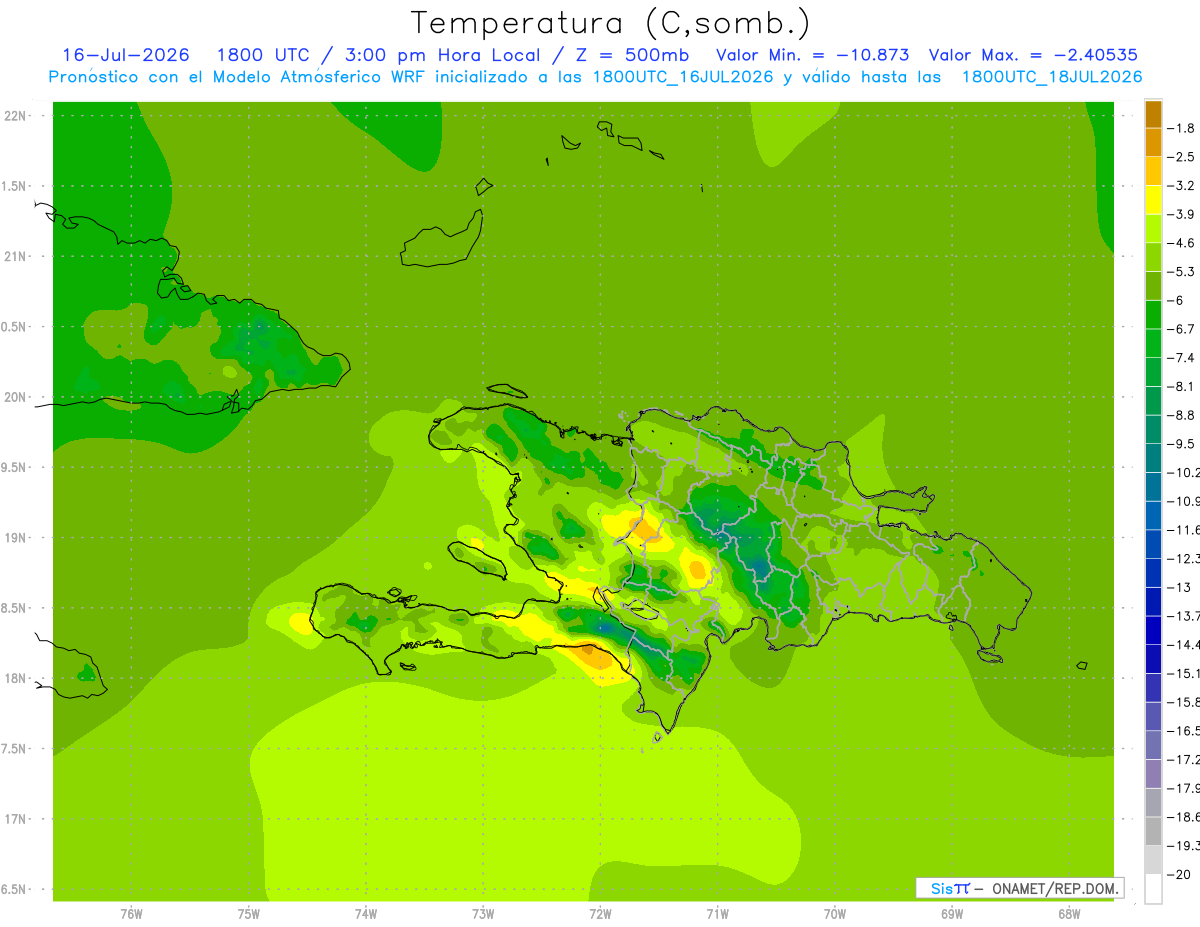The width and height of the screenshot is (1200, 927).
Task: Click the "-8.1" colorbar label
Action: pyautogui.click(x=1181, y=386)
